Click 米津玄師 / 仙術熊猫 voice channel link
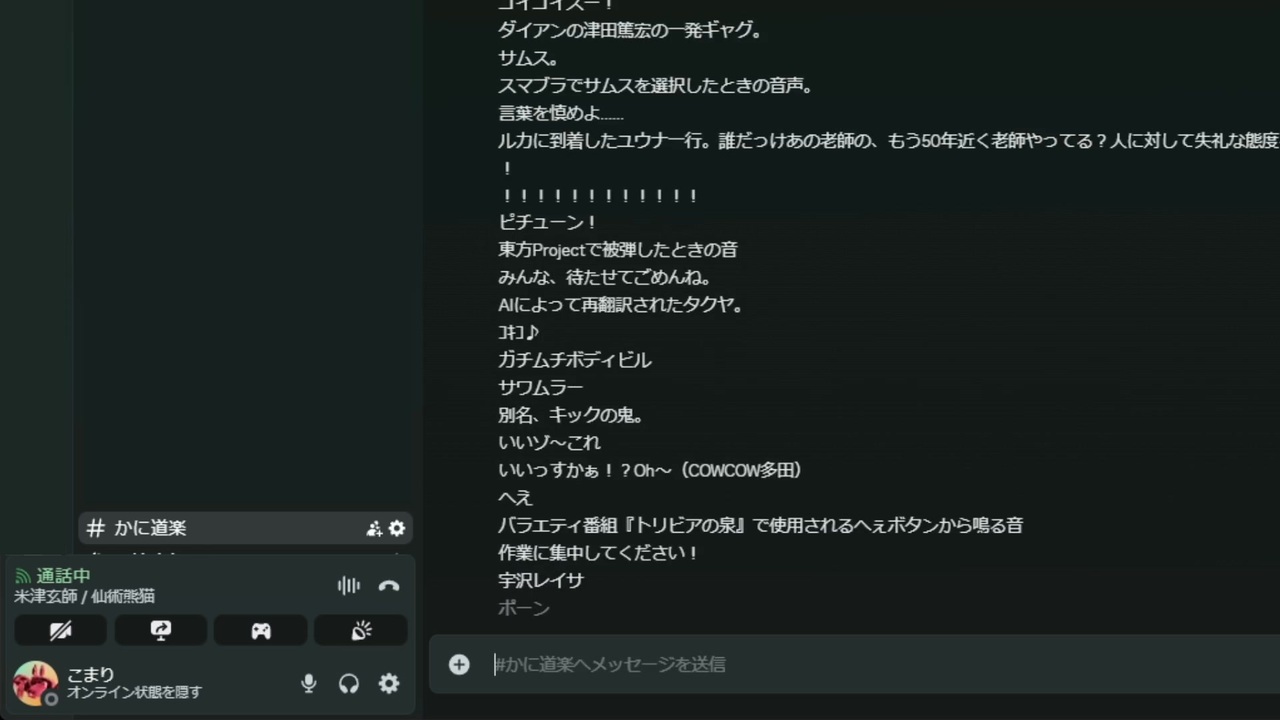This screenshot has height=720, width=1280. [84, 596]
